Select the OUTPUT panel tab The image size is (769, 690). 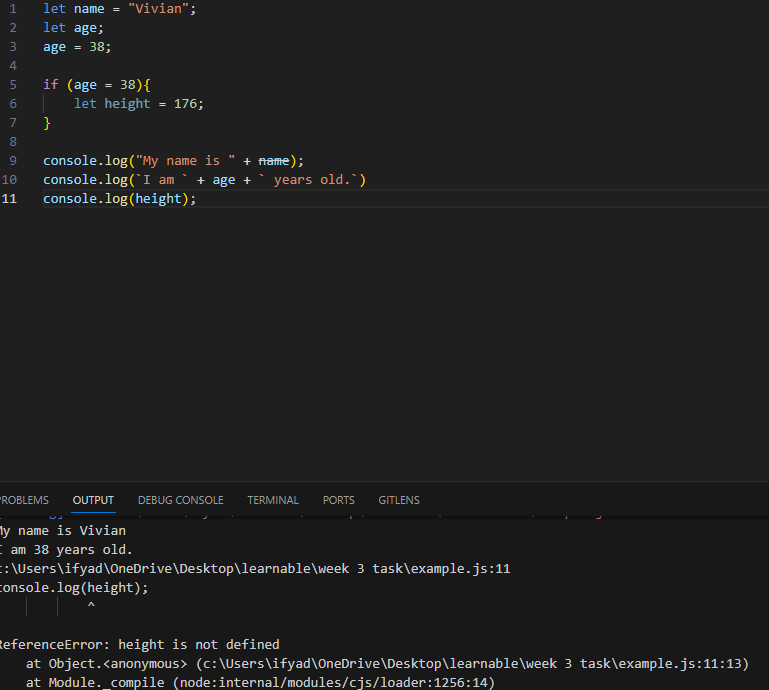pyautogui.click(x=93, y=500)
